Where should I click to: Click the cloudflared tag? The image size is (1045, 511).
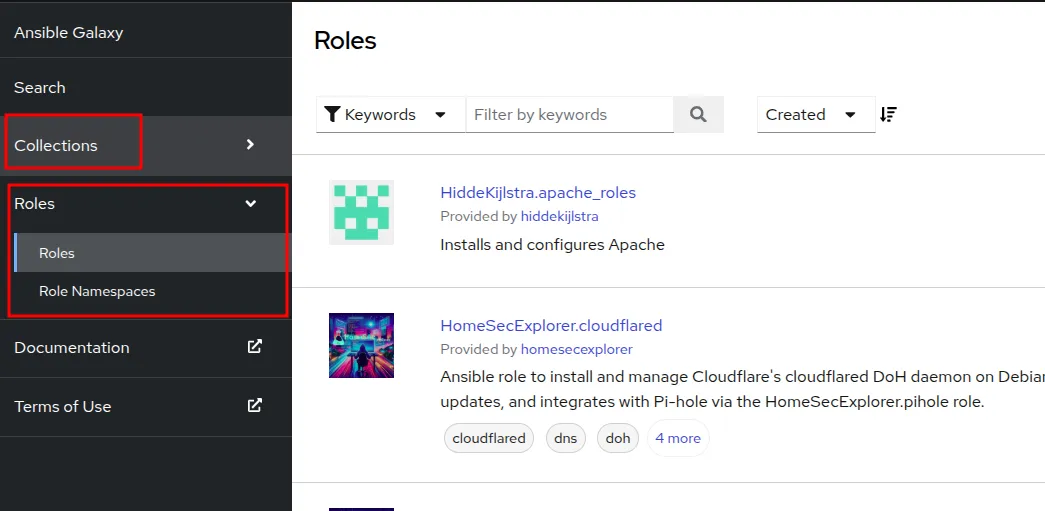click(489, 438)
